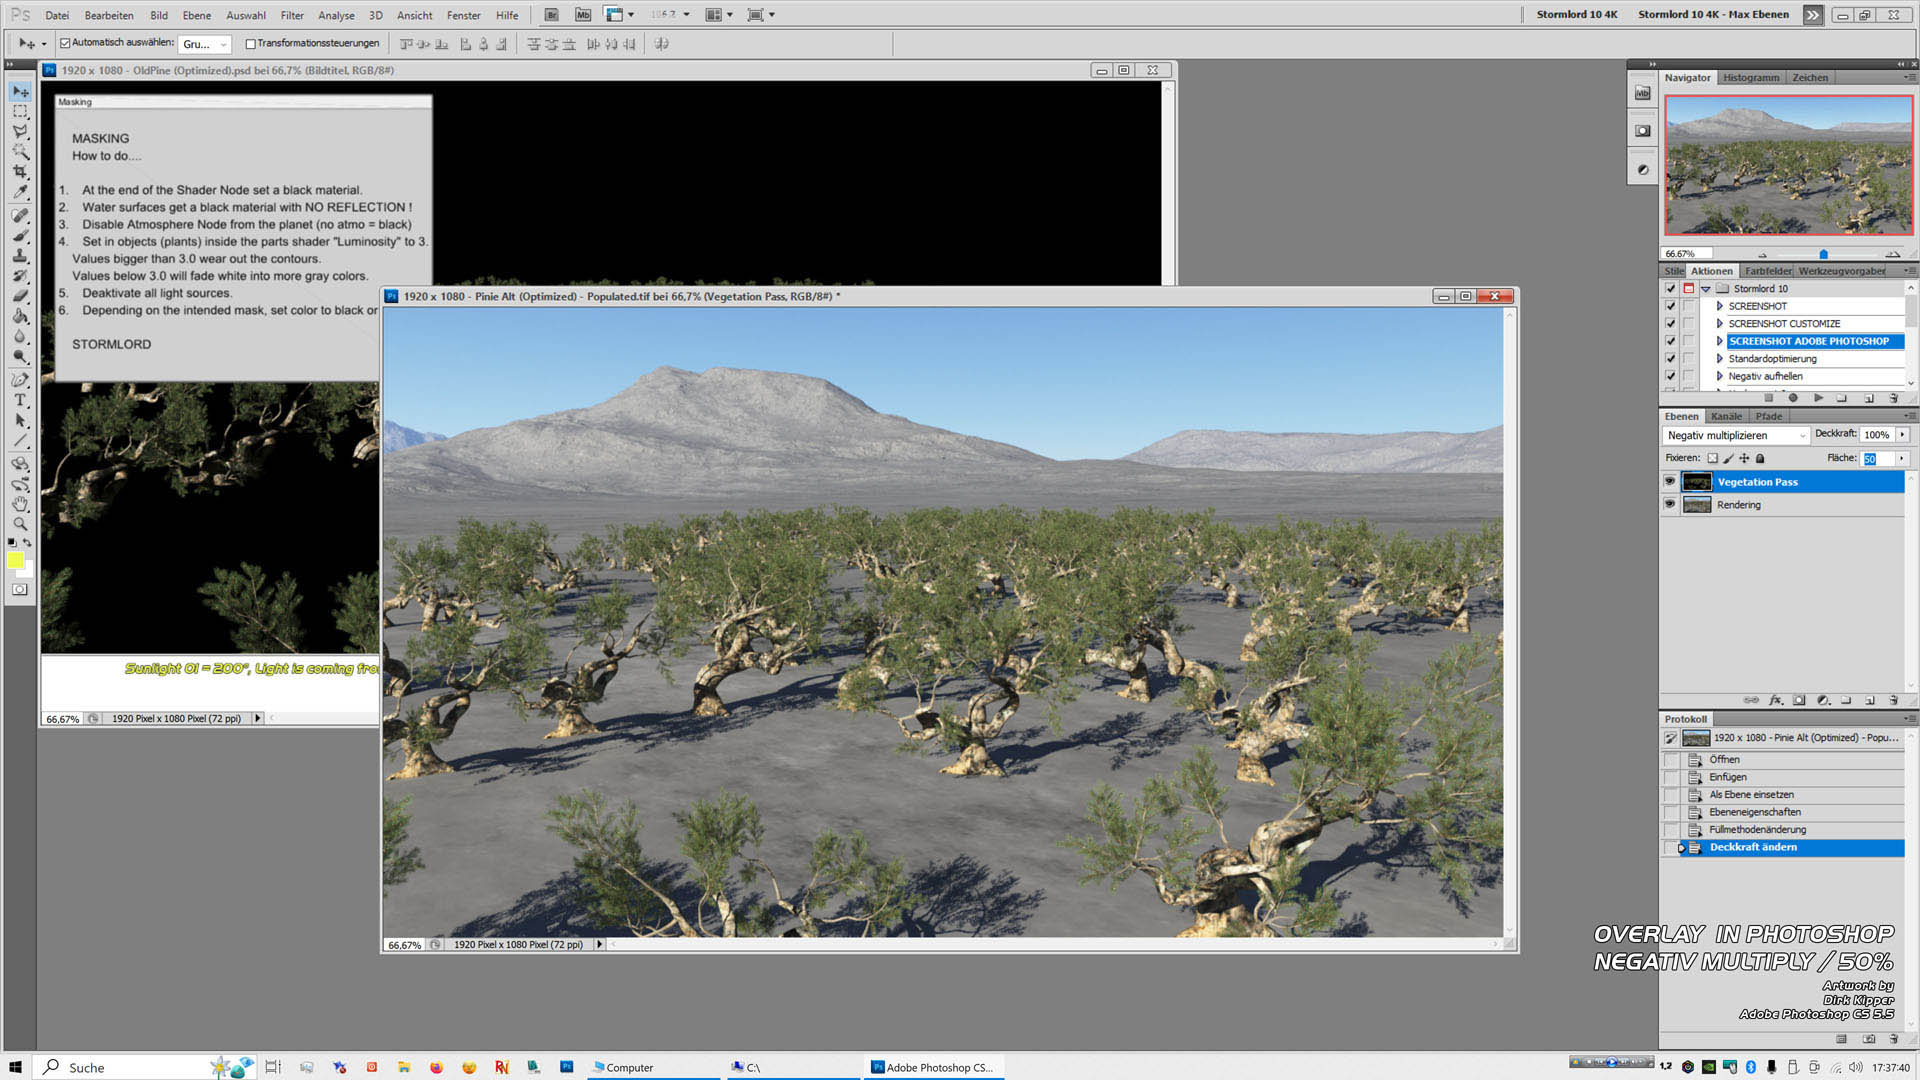1920x1080 pixels.
Task: Select the Clone Stamp tool
Action: (20, 255)
